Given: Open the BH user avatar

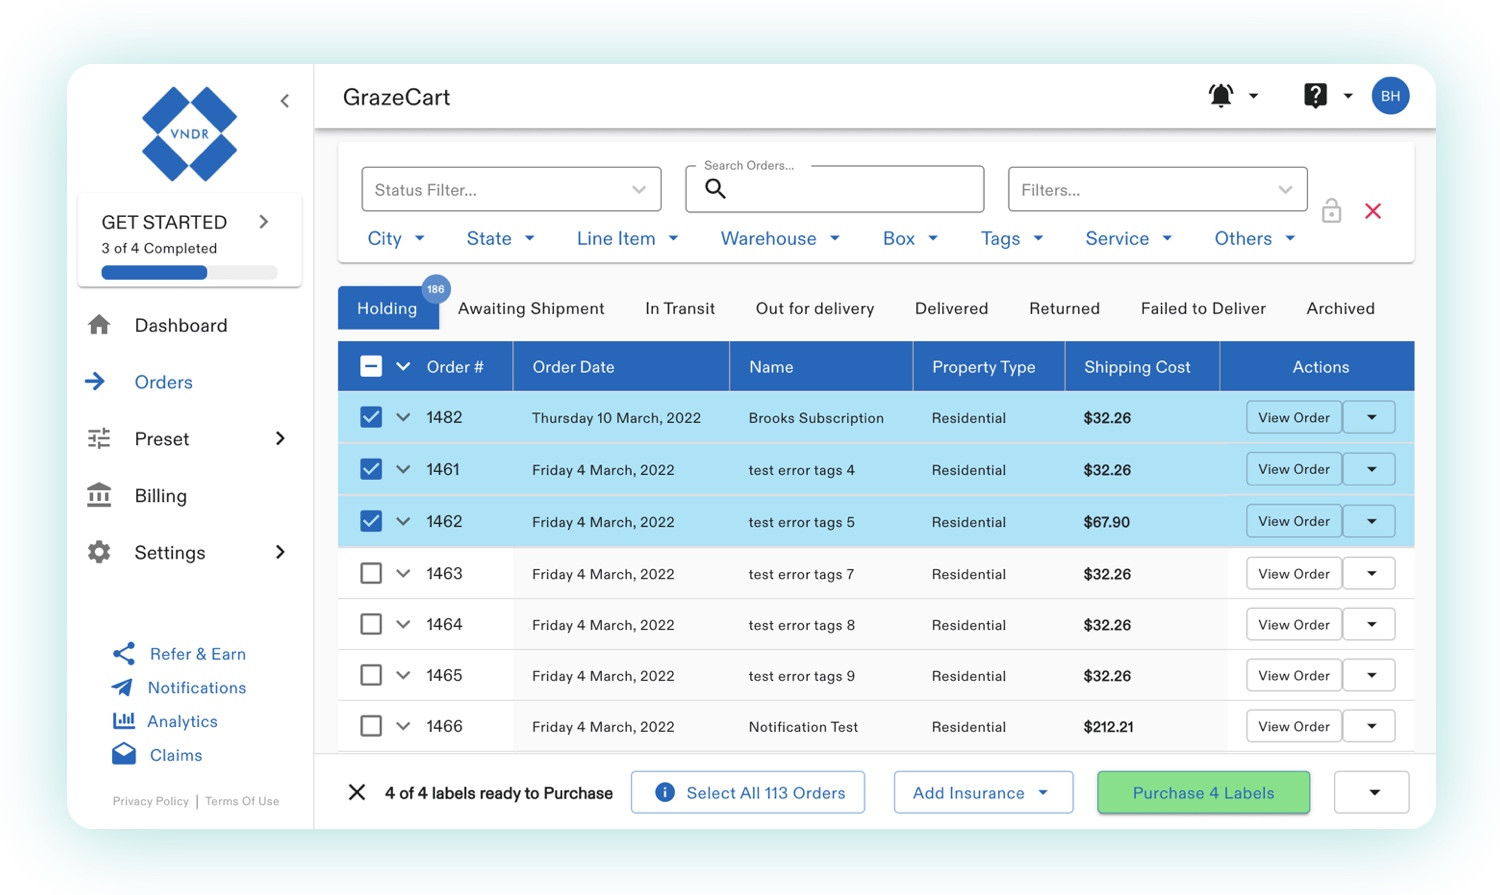Looking at the screenshot, I should 1390,96.
